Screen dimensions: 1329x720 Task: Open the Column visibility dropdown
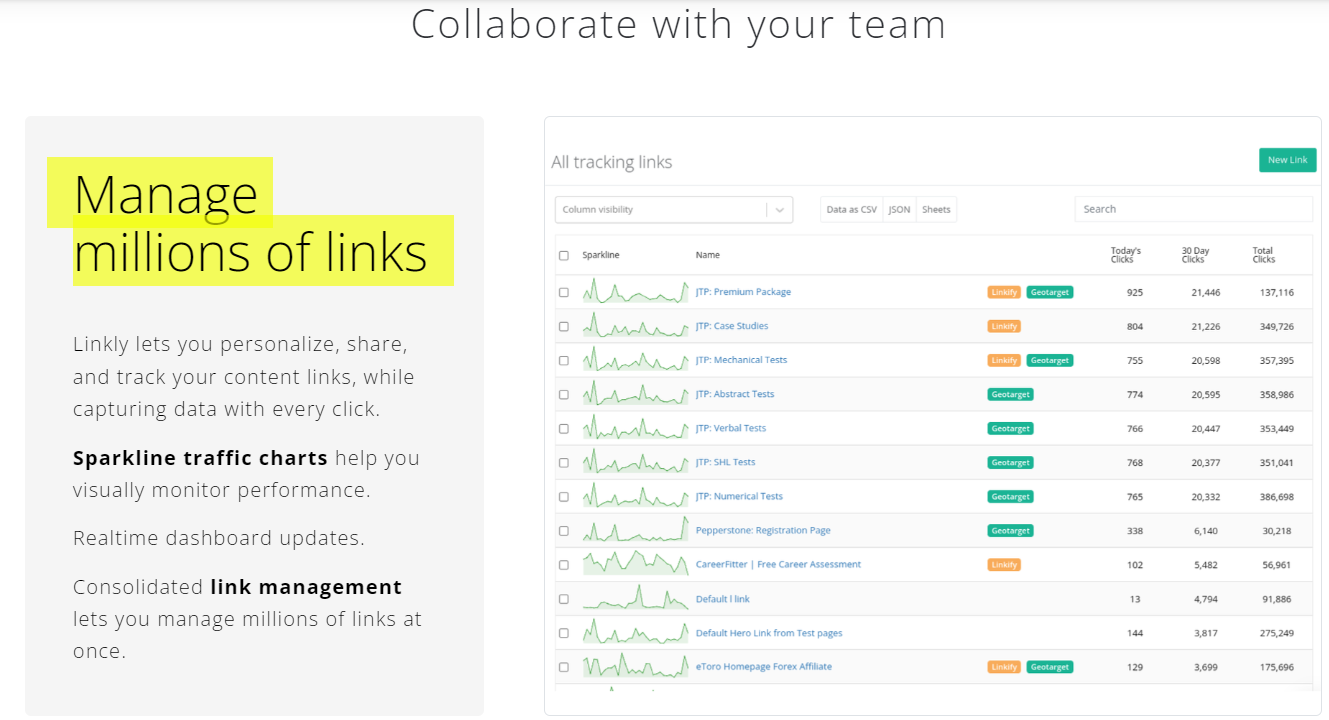pos(661,210)
